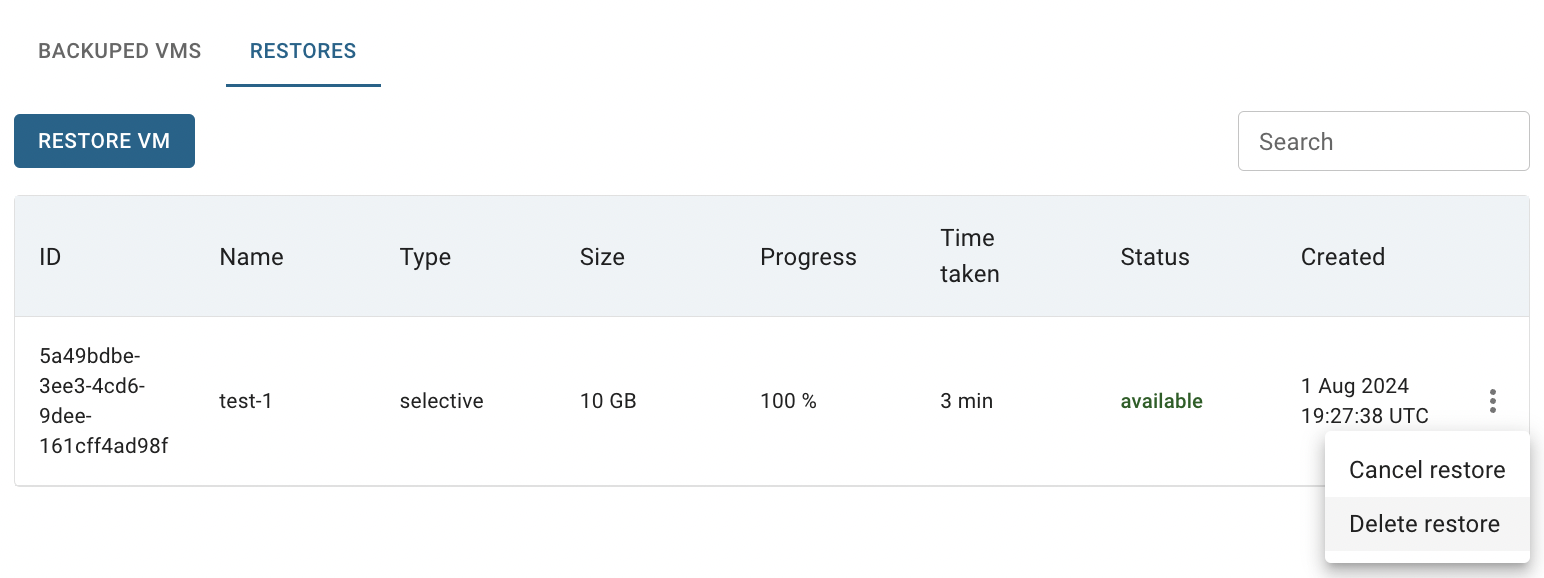Click the Progress column header
Image resolution: width=1544 pixels, height=578 pixels.
pyautogui.click(x=808, y=257)
